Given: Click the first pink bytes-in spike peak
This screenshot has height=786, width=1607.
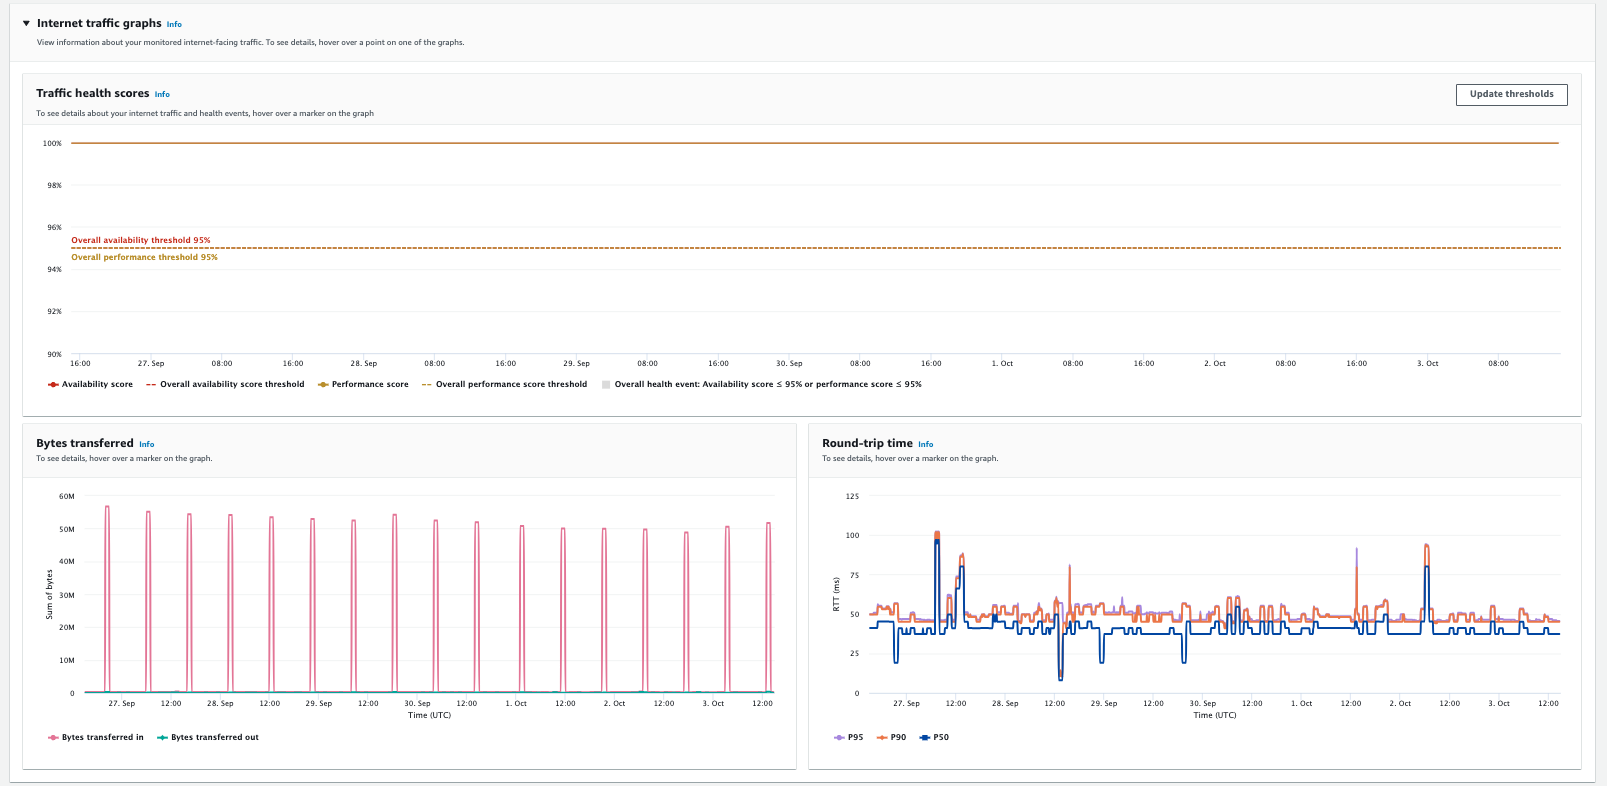Looking at the screenshot, I should coord(107,507).
